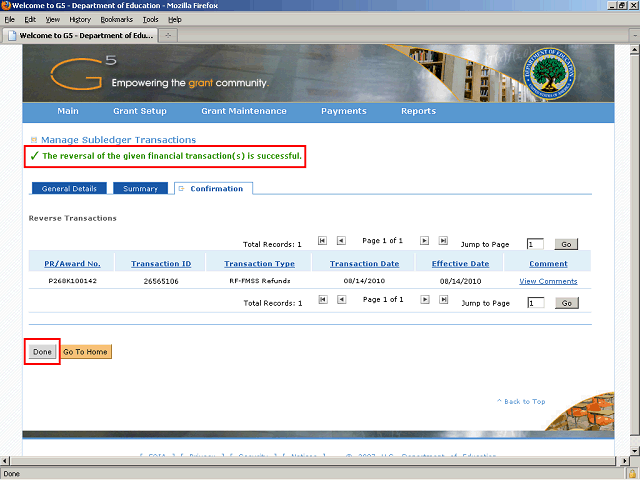The width and height of the screenshot is (640, 480).
Task: Click the security lock icon in status bar
Action: (x=633, y=474)
